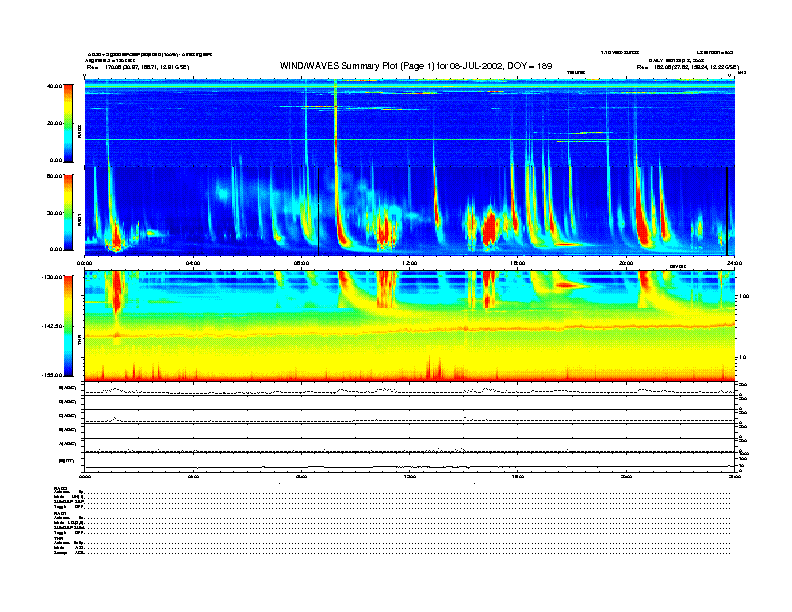Click the WIND/WAVES Summary Plot title

(416, 66)
